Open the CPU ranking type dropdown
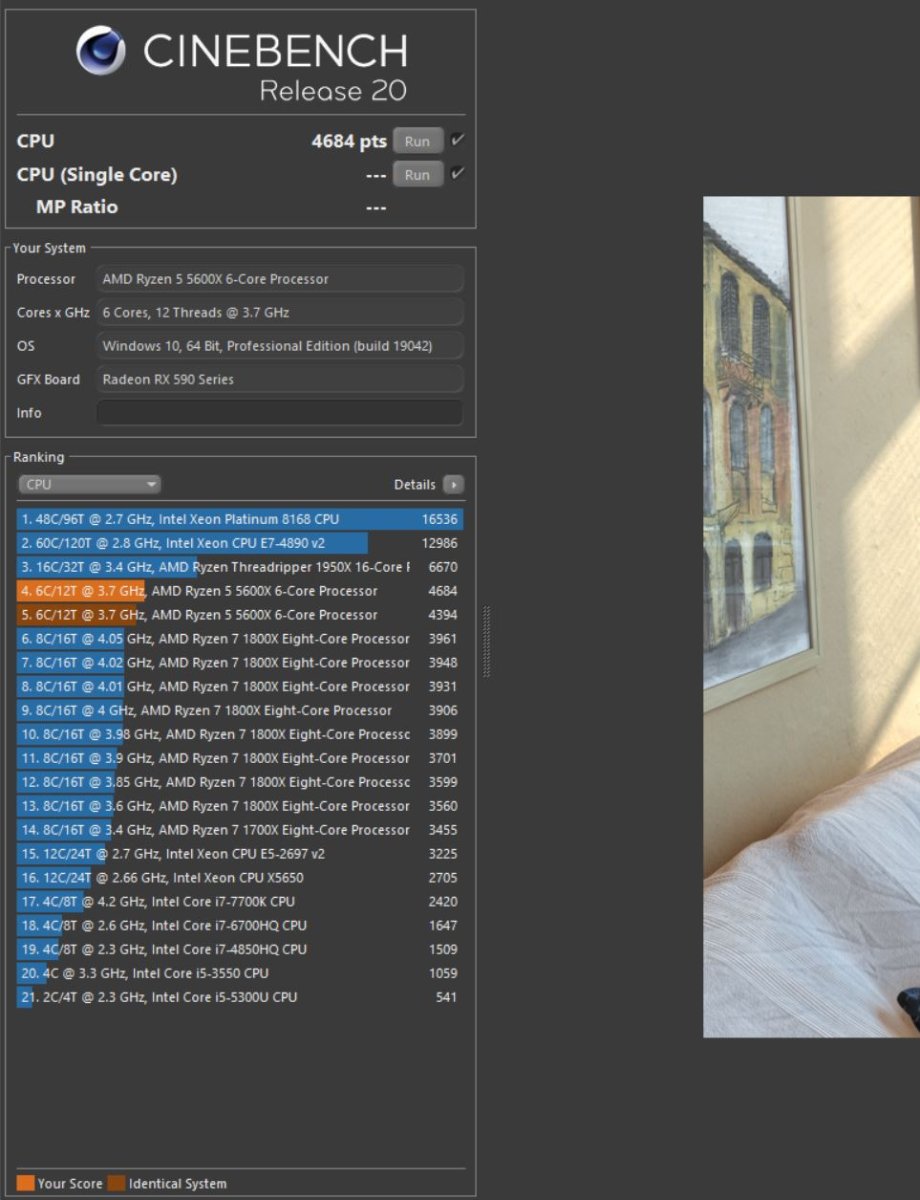Viewport: 920px width, 1200px height. tap(89, 484)
